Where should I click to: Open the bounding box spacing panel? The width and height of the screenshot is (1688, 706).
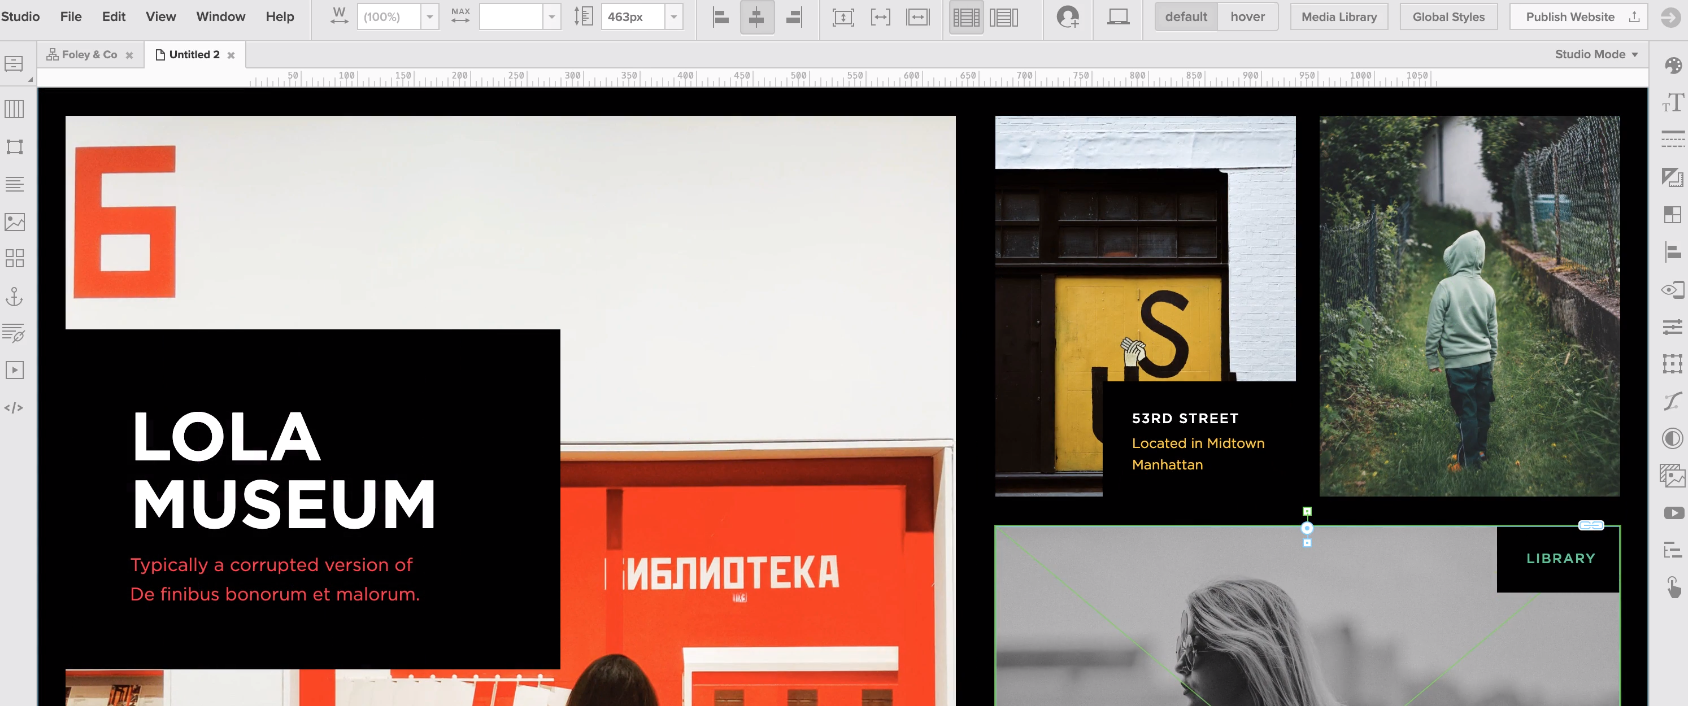click(x=1673, y=364)
